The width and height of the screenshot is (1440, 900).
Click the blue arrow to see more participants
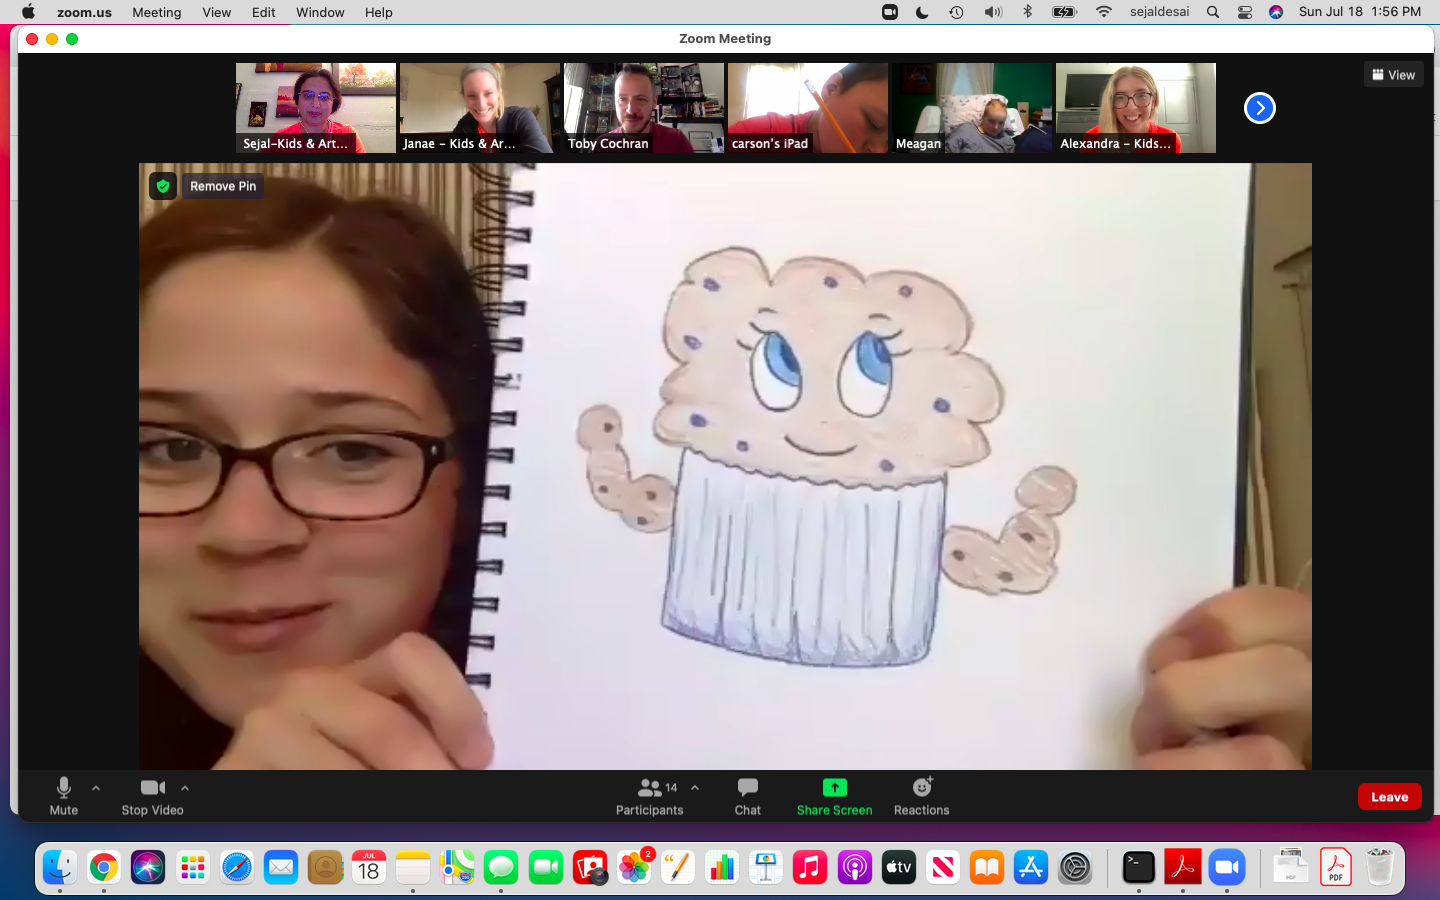tap(1259, 108)
